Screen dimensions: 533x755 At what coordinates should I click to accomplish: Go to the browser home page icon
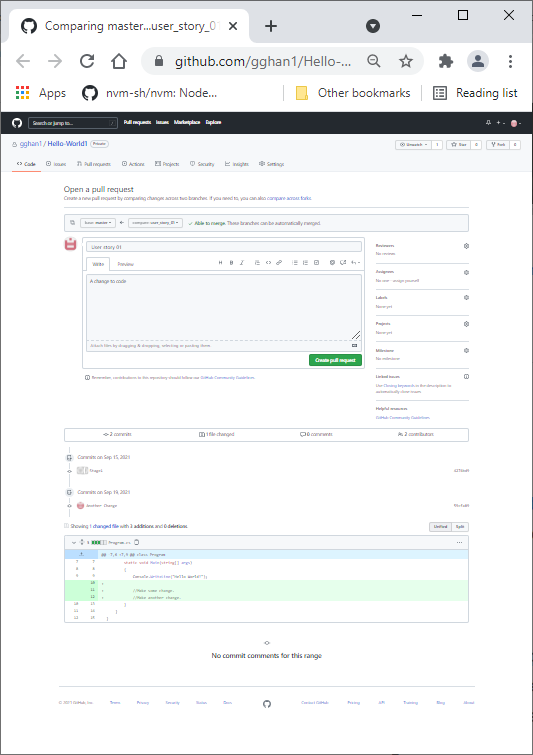(119, 61)
